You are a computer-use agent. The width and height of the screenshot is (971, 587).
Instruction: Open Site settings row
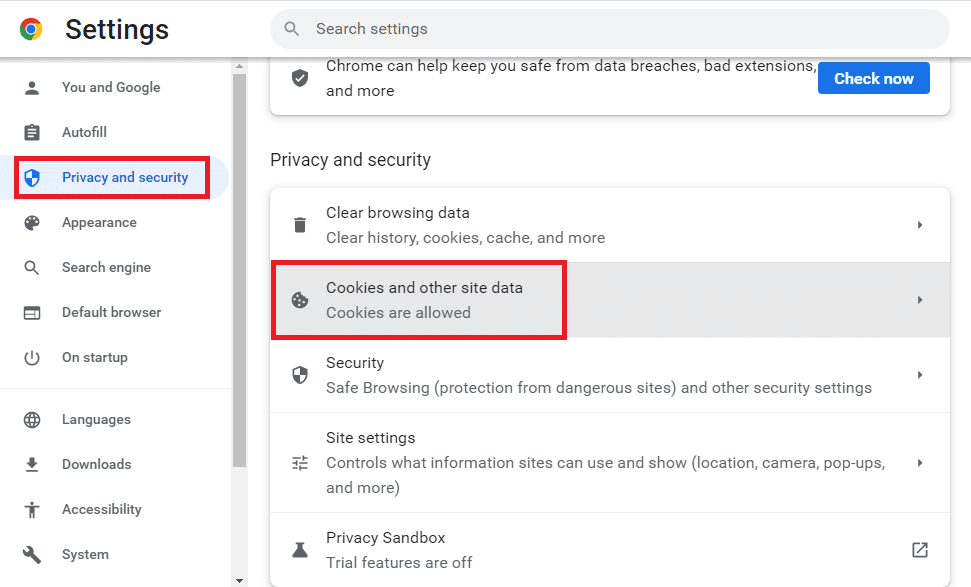point(610,463)
